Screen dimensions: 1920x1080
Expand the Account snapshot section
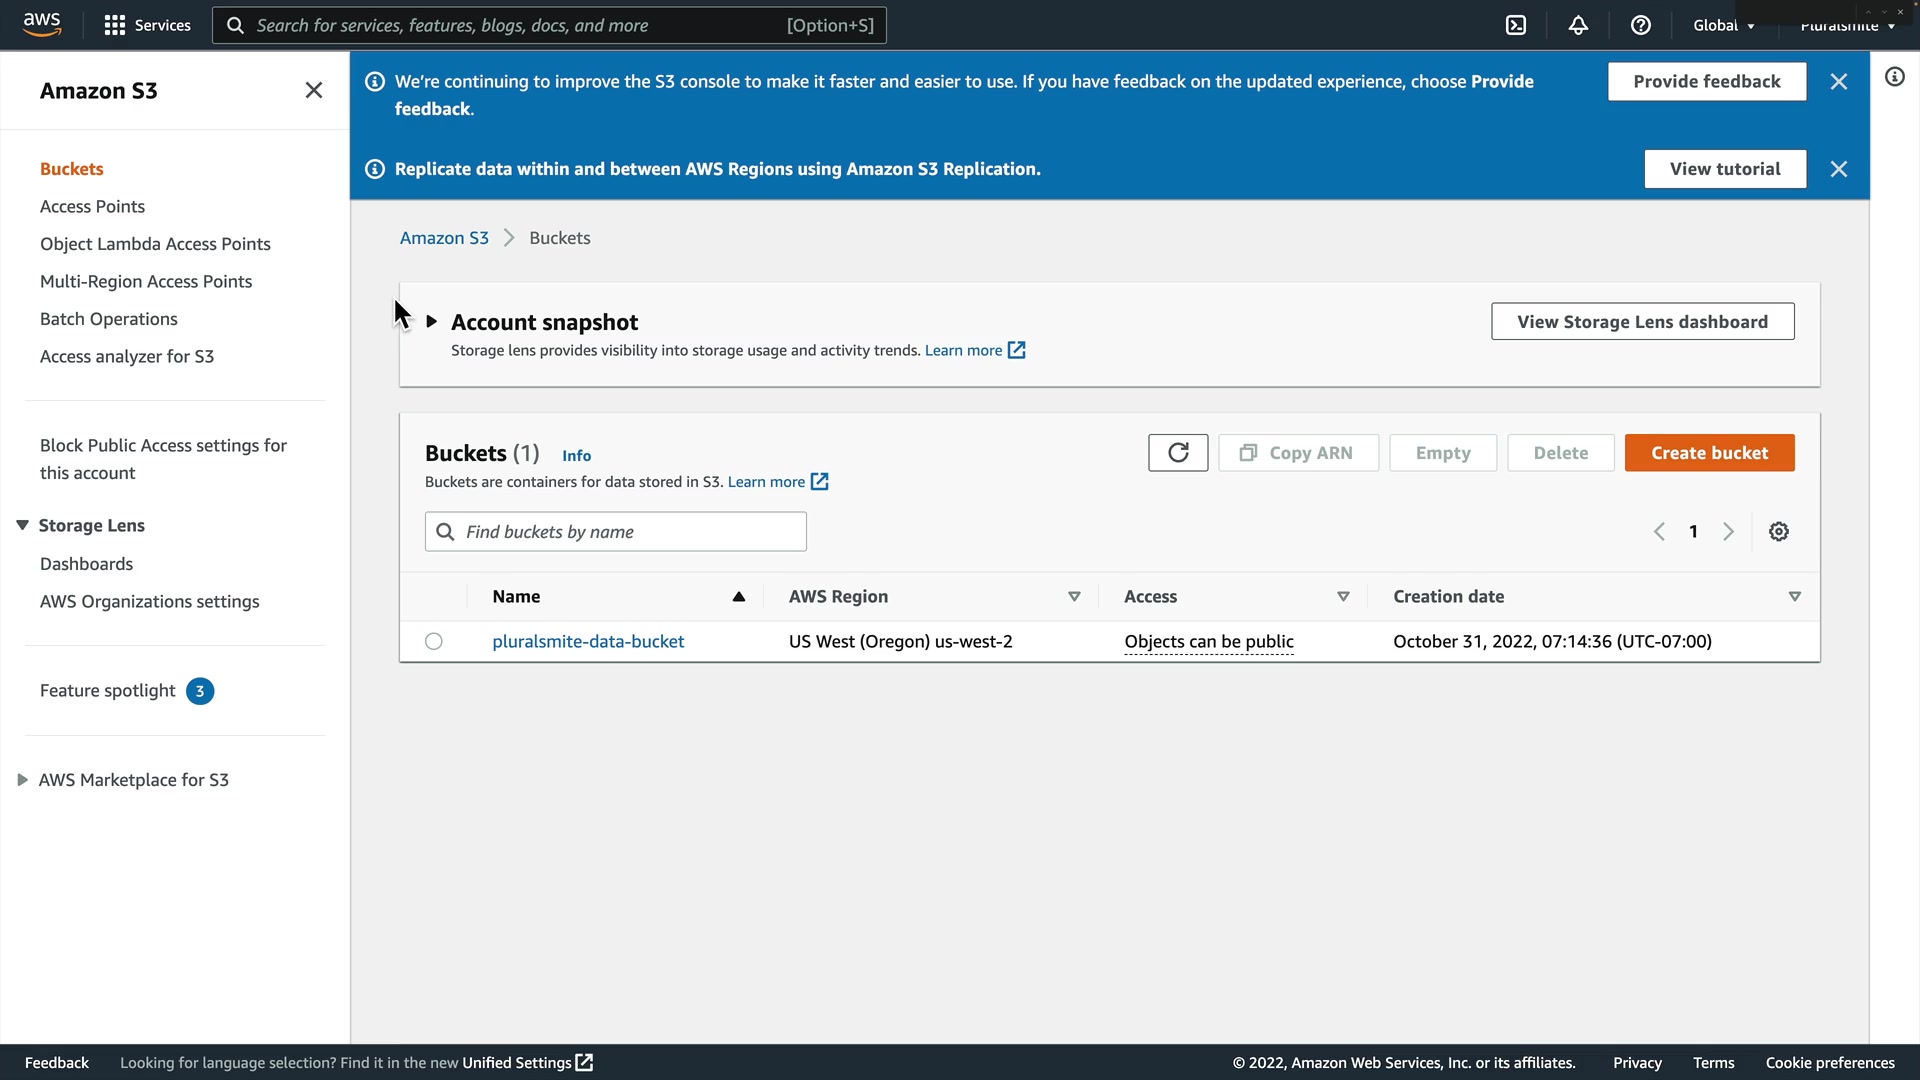tap(432, 322)
